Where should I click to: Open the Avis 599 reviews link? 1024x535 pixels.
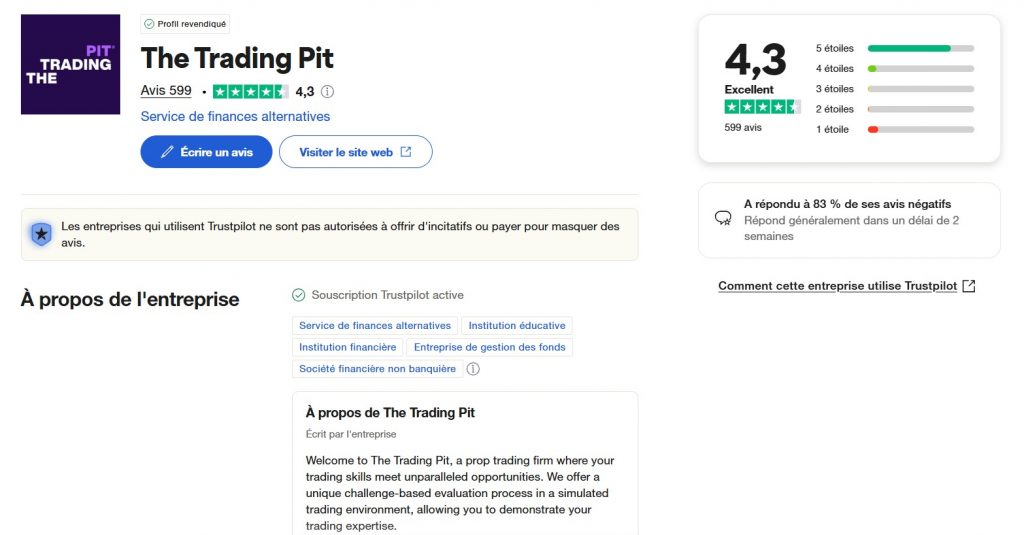coord(166,91)
